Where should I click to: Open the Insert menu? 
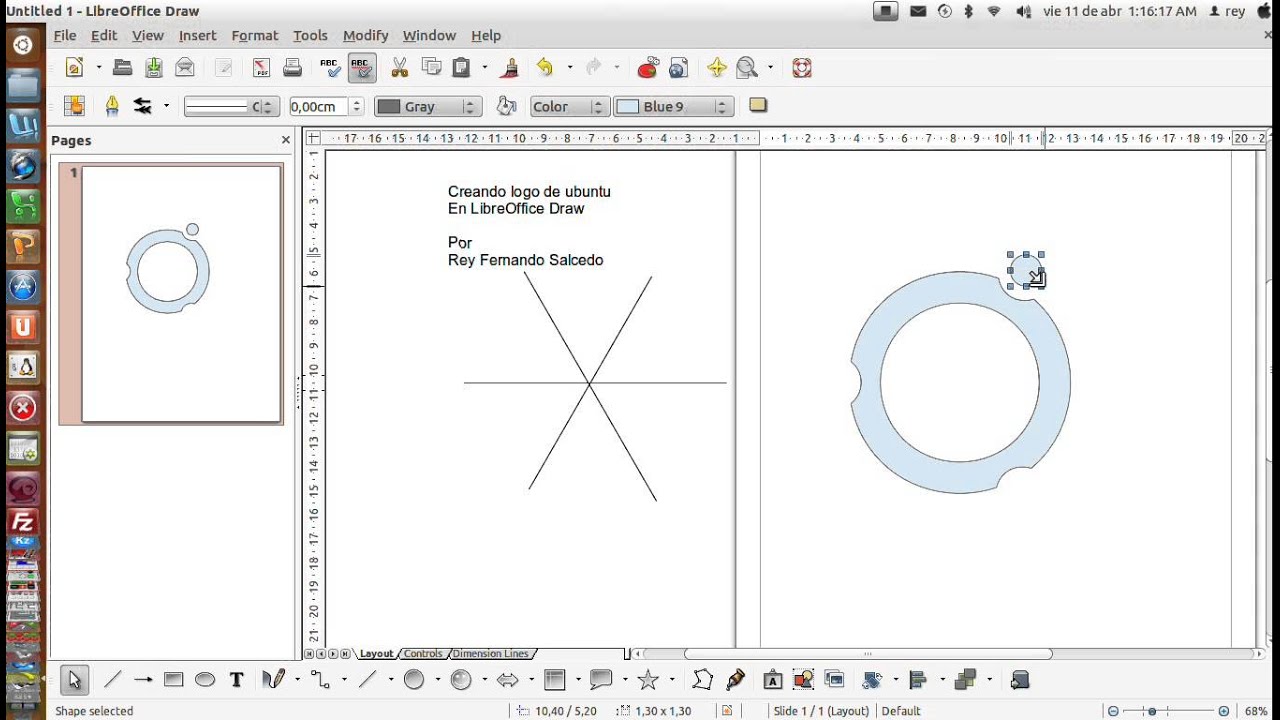point(197,35)
